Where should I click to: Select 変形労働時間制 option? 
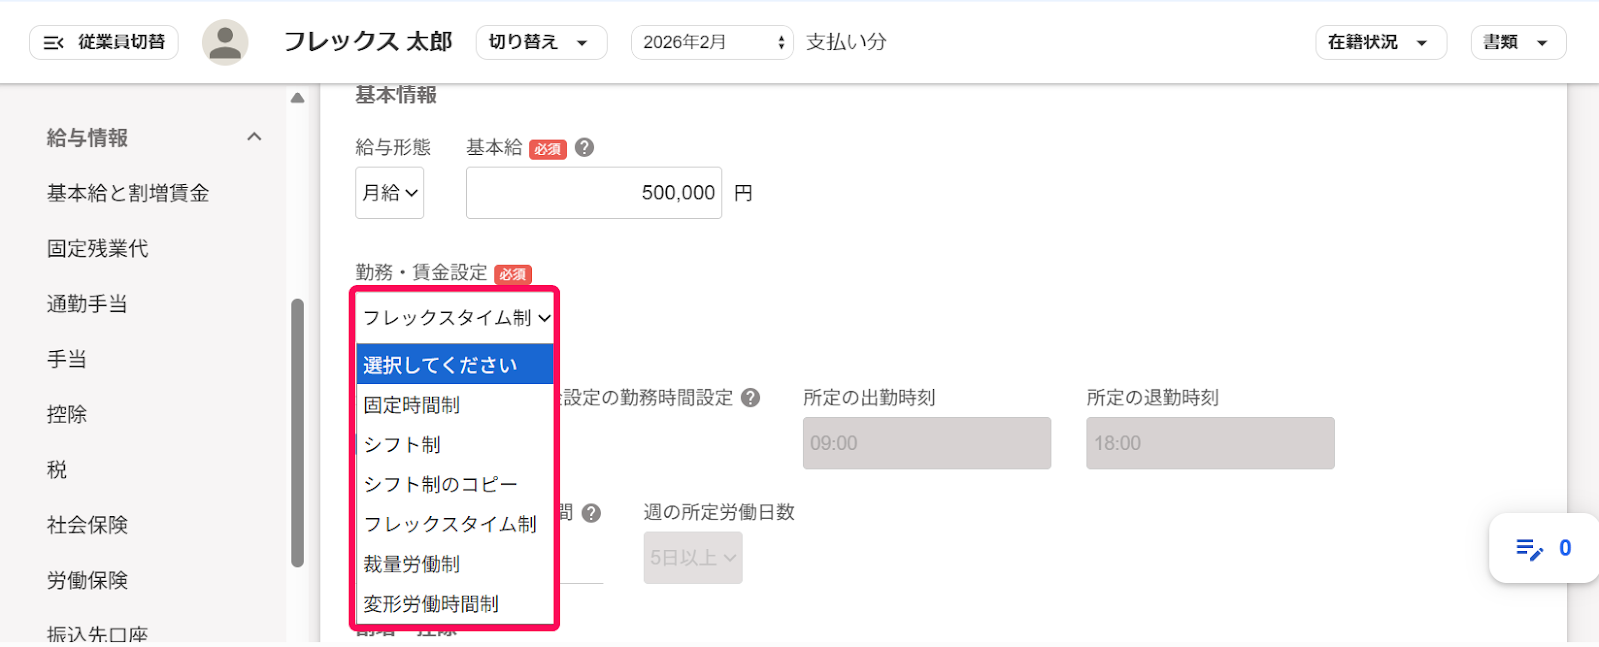455,604
